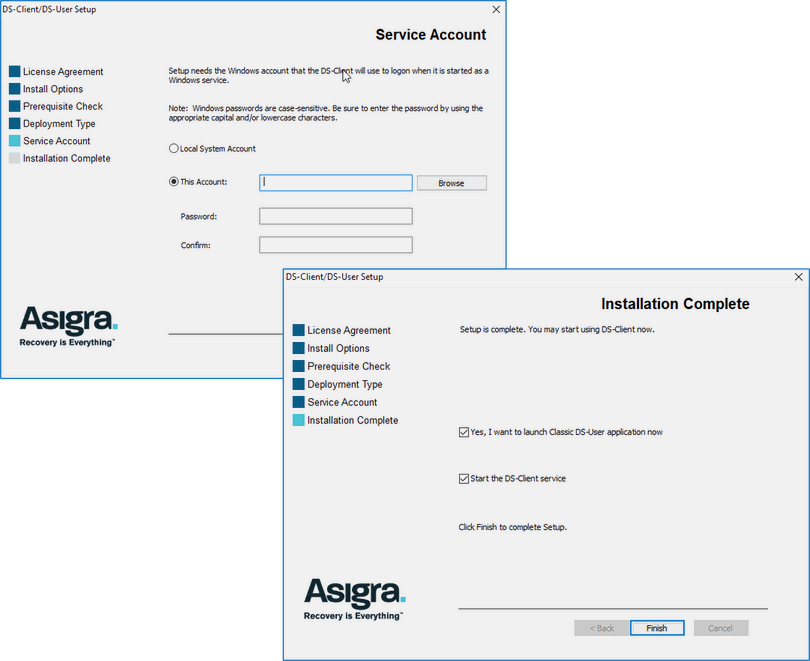Viewport: 810px width, 661px height.
Task: Click Install Options step icon in Installation Complete window
Action: pyautogui.click(x=299, y=348)
